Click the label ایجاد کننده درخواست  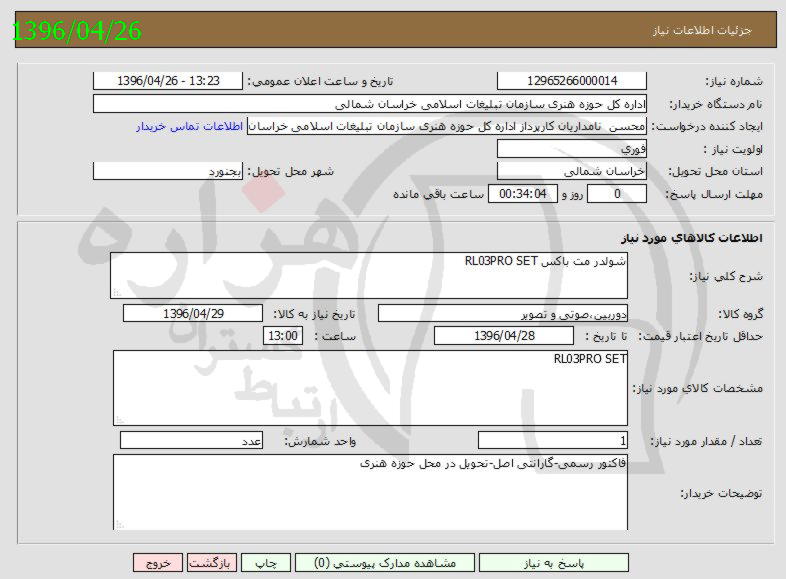coord(707,127)
